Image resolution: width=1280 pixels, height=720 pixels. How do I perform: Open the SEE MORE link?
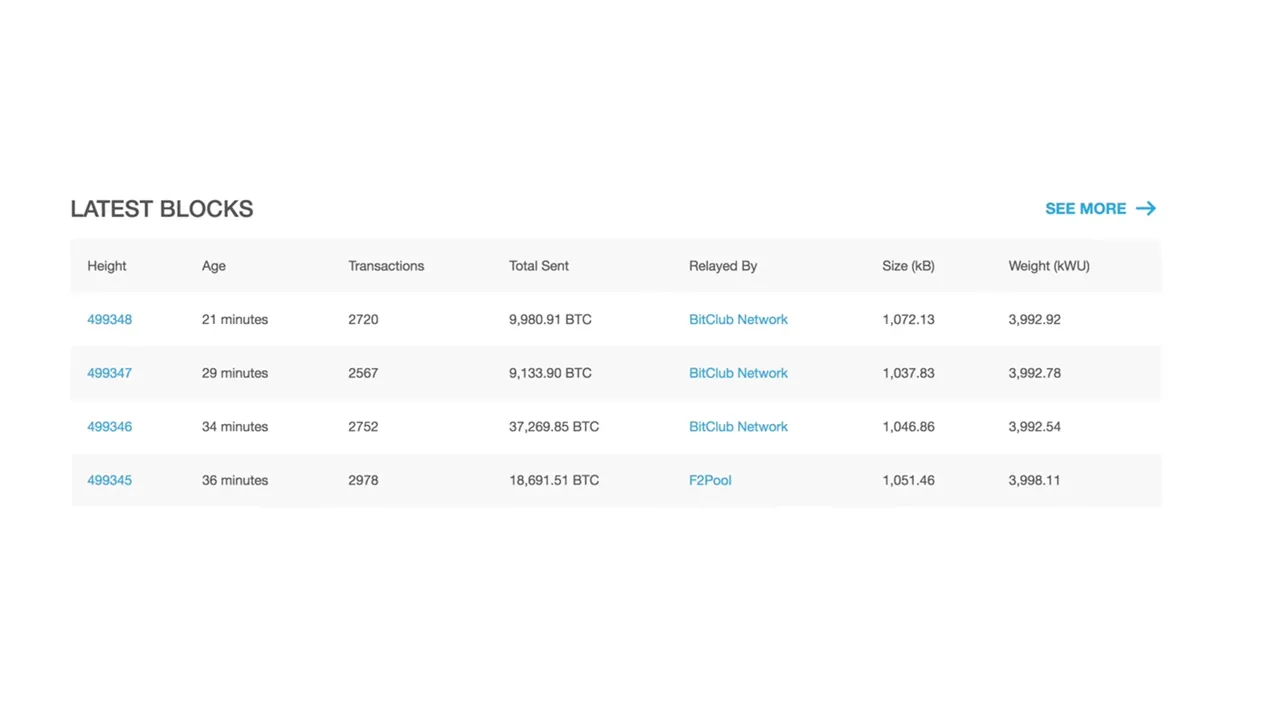coord(1101,209)
